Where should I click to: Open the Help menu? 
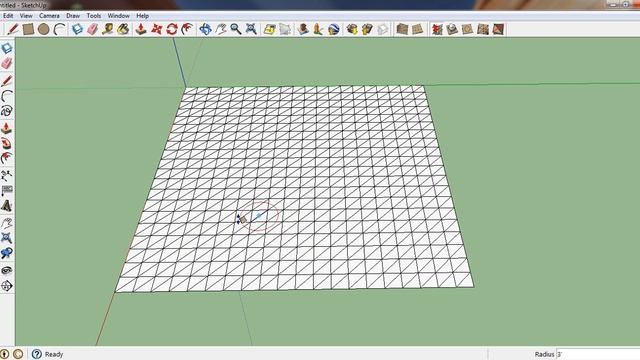coord(142,16)
